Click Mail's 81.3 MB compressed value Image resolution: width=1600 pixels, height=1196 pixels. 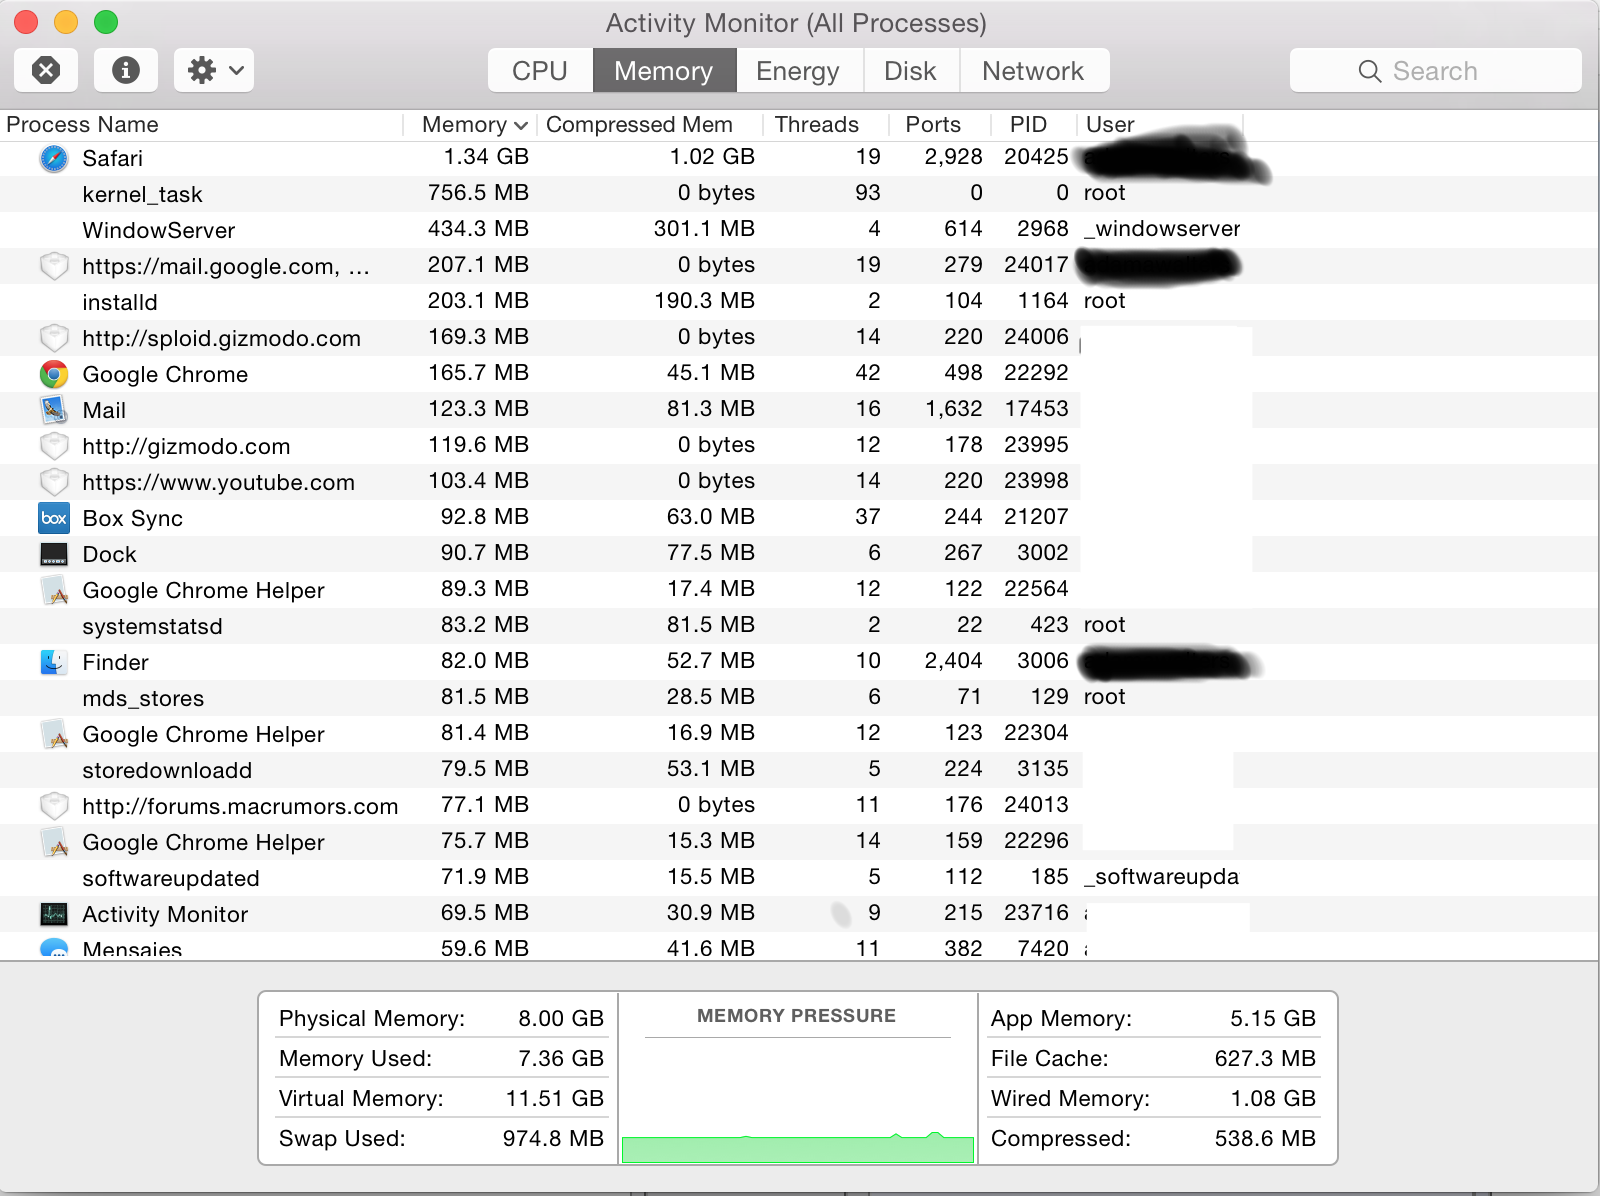pyautogui.click(x=711, y=409)
